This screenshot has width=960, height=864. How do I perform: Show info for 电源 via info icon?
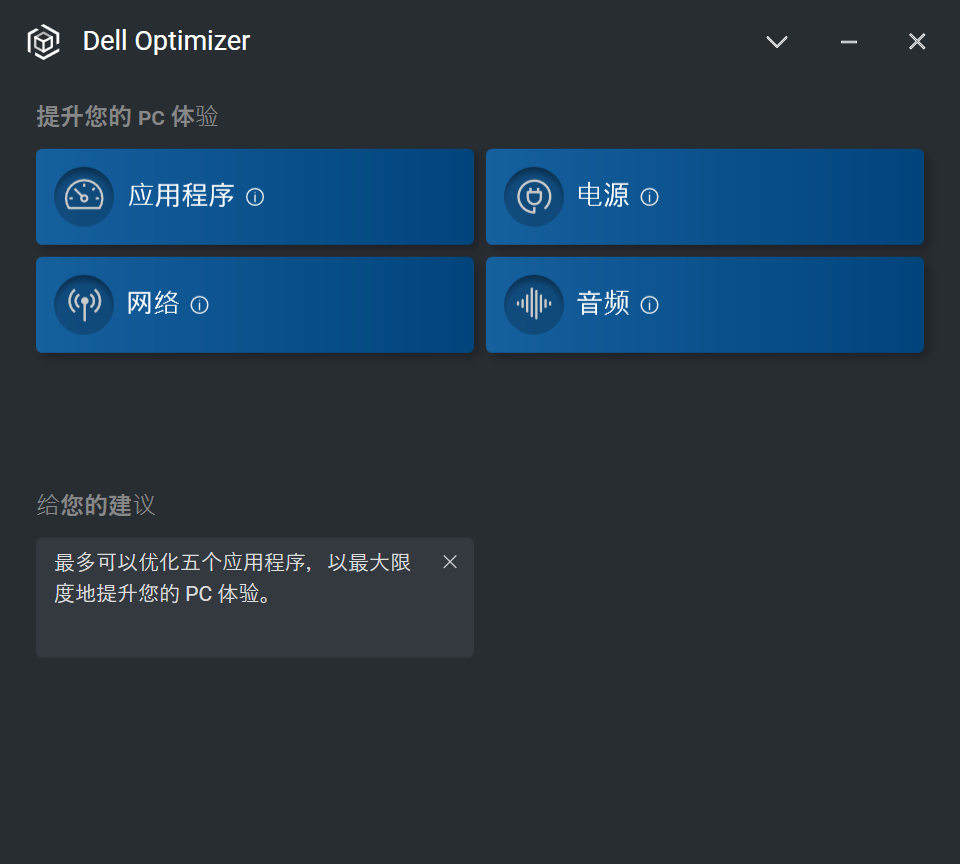coord(650,197)
